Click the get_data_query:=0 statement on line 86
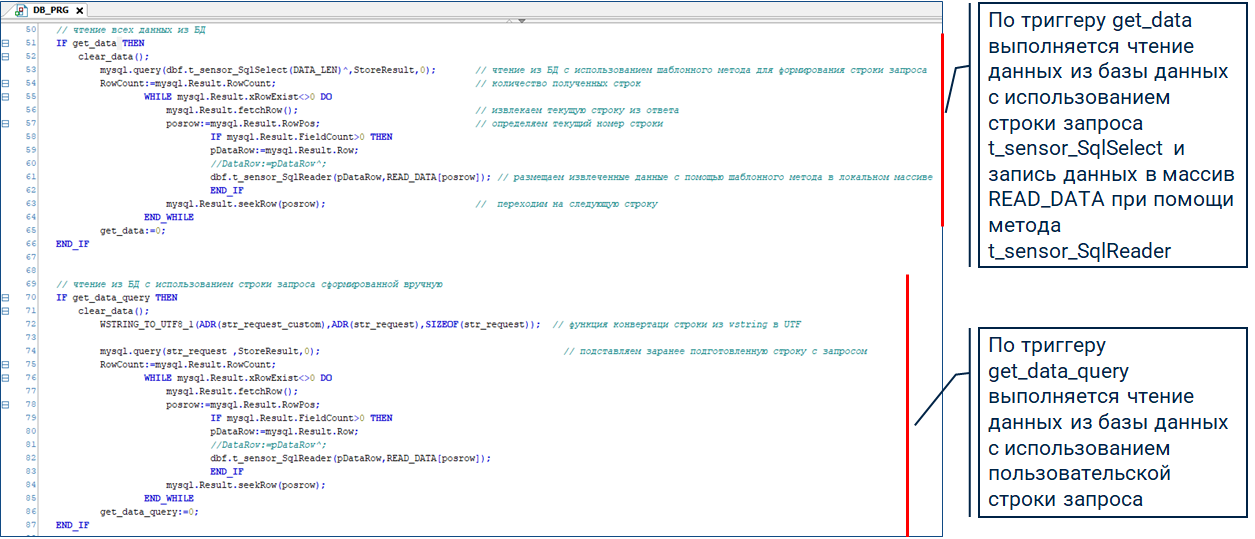Viewport: 1255px width, 539px height. [149, 511]
